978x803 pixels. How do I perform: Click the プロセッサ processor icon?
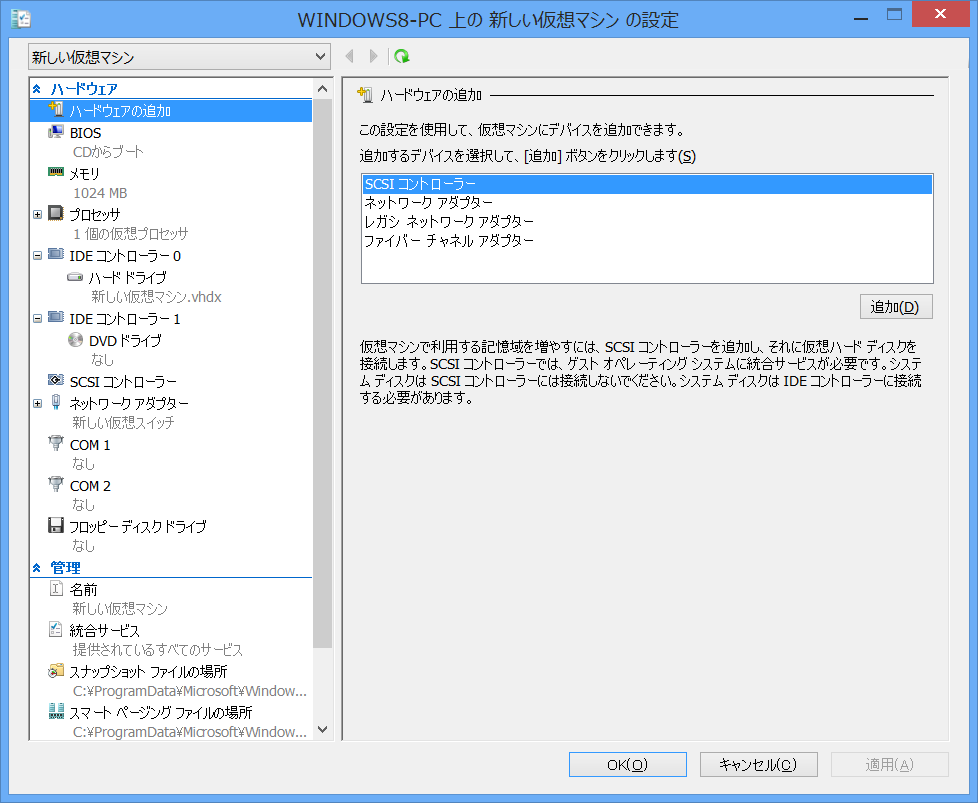click(56, 213)
